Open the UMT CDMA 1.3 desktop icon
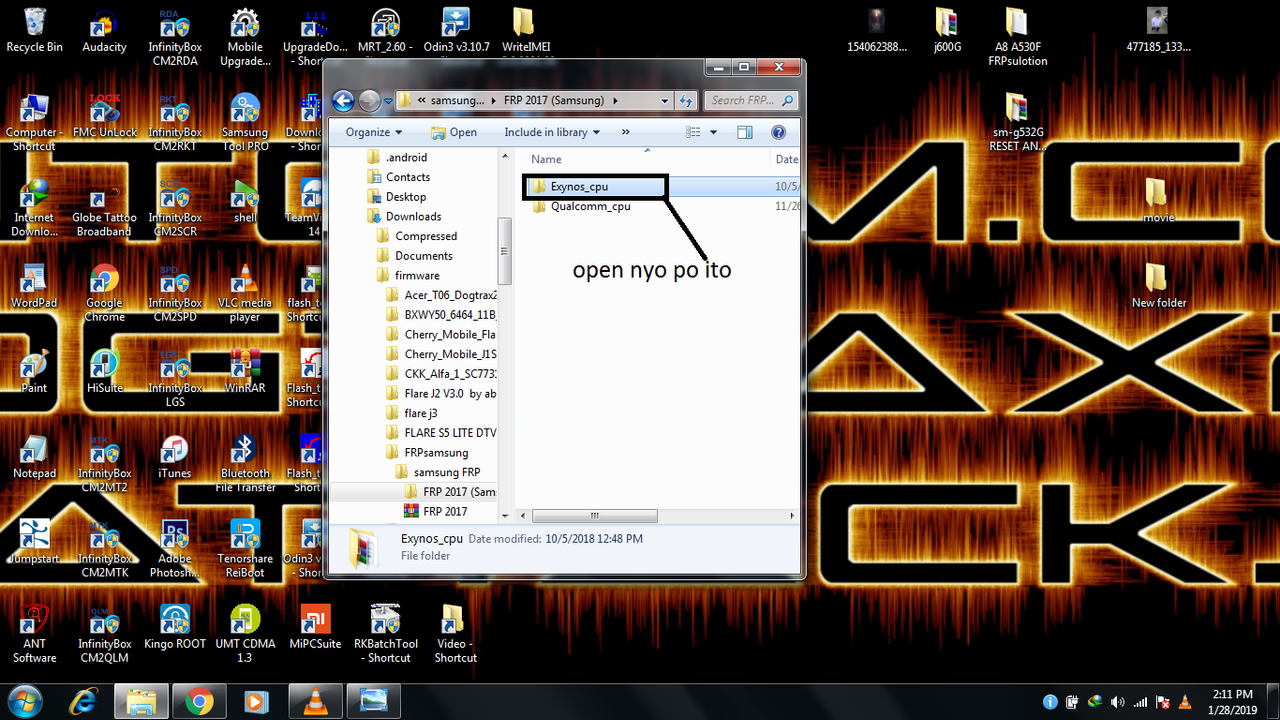Viewport: 1280px width, 720px height. coord(245,634)
